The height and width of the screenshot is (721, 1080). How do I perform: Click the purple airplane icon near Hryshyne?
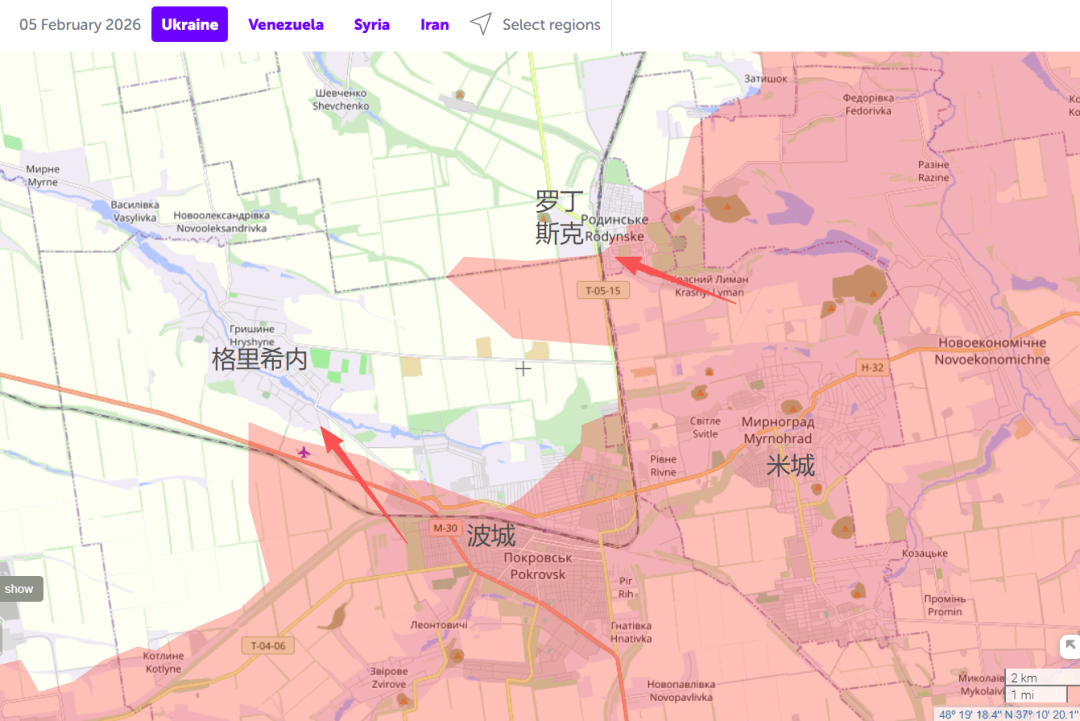(x=304, y=452)
